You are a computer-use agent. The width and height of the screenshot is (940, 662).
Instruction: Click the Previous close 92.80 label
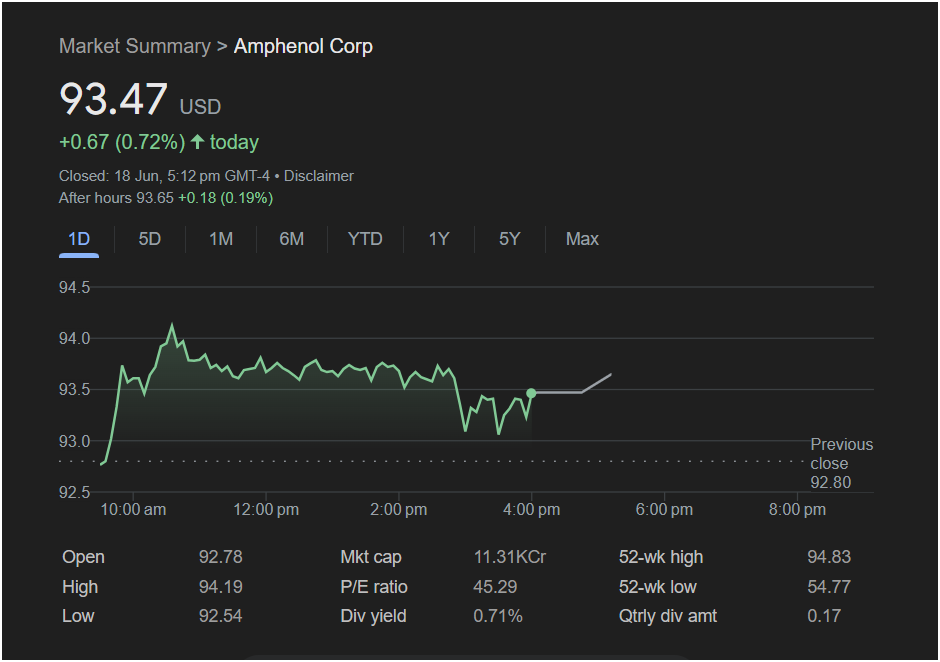pos(841,463)
